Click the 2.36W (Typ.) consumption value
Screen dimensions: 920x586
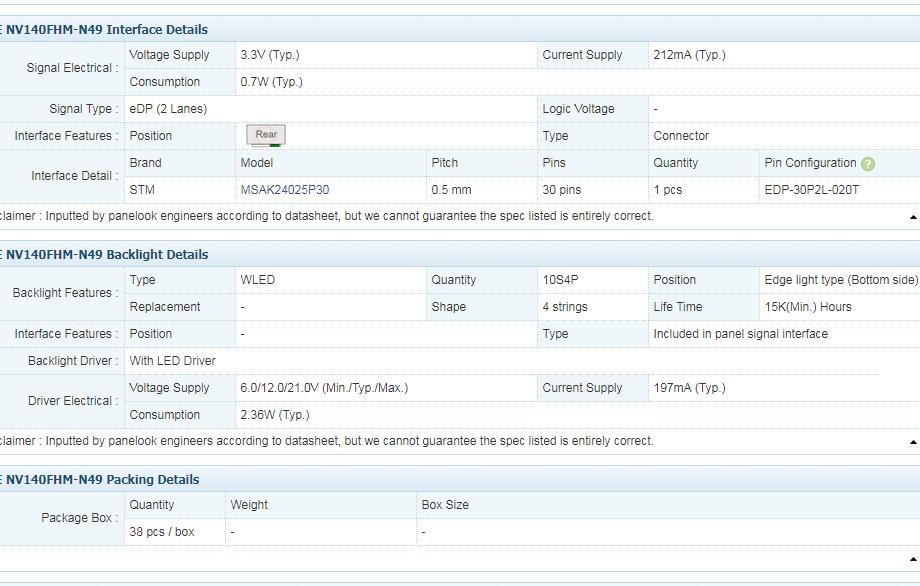point(275,415)
